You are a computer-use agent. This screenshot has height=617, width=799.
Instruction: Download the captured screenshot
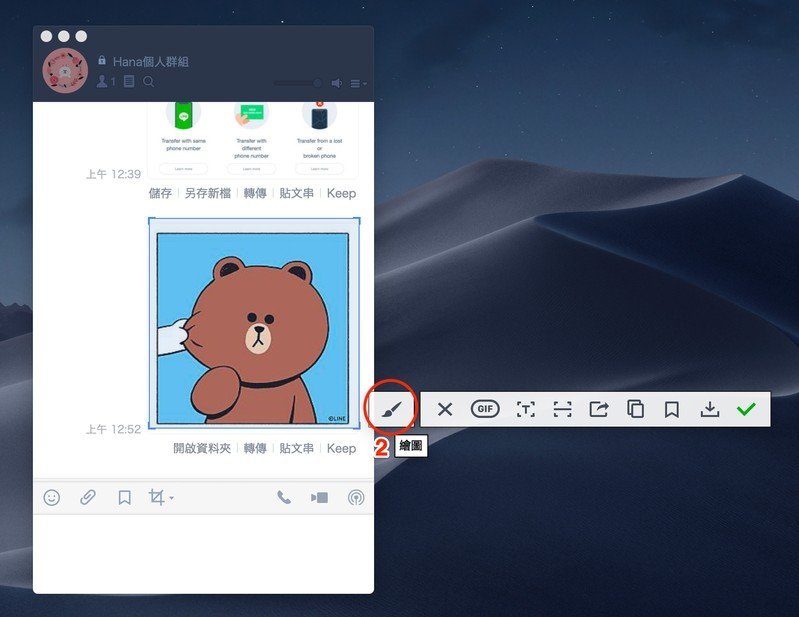(x=710, y=409)
